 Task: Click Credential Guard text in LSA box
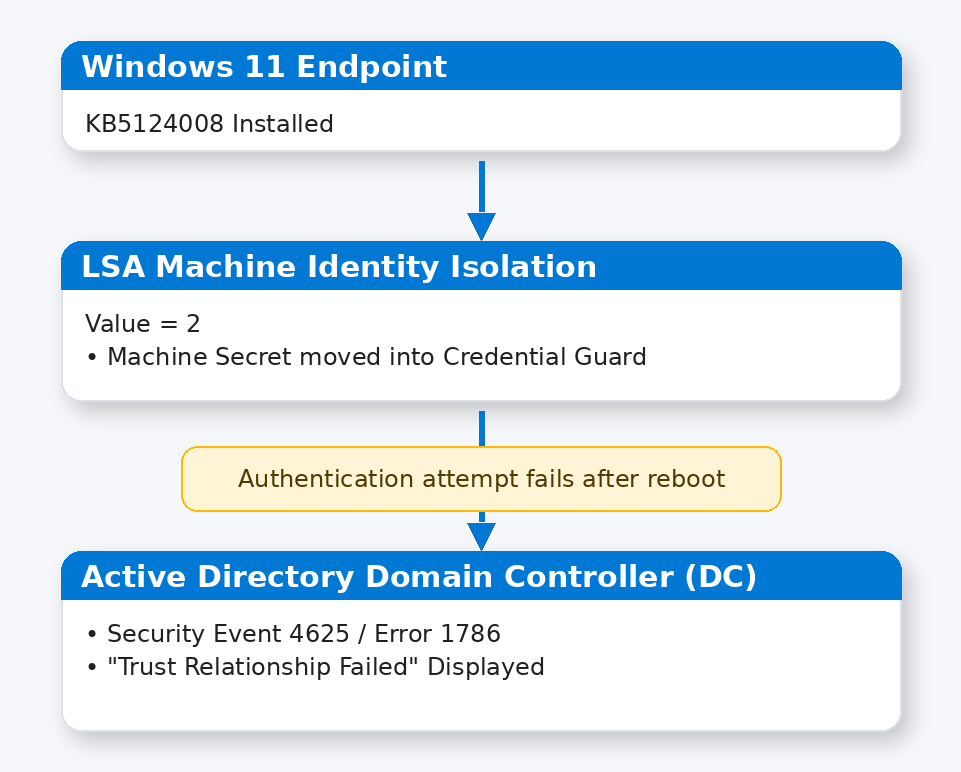pos(544,357)
